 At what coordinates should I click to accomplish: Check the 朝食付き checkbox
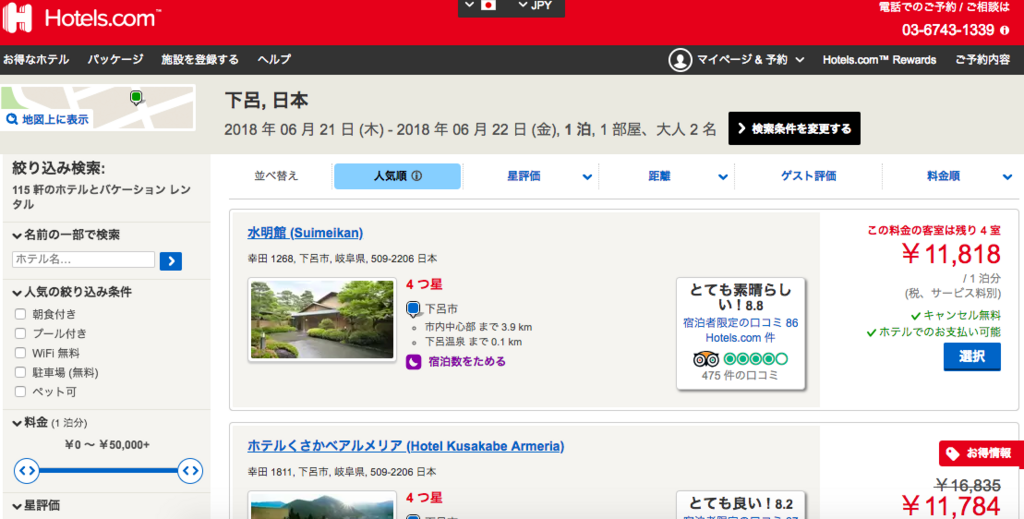coord(20,314)
